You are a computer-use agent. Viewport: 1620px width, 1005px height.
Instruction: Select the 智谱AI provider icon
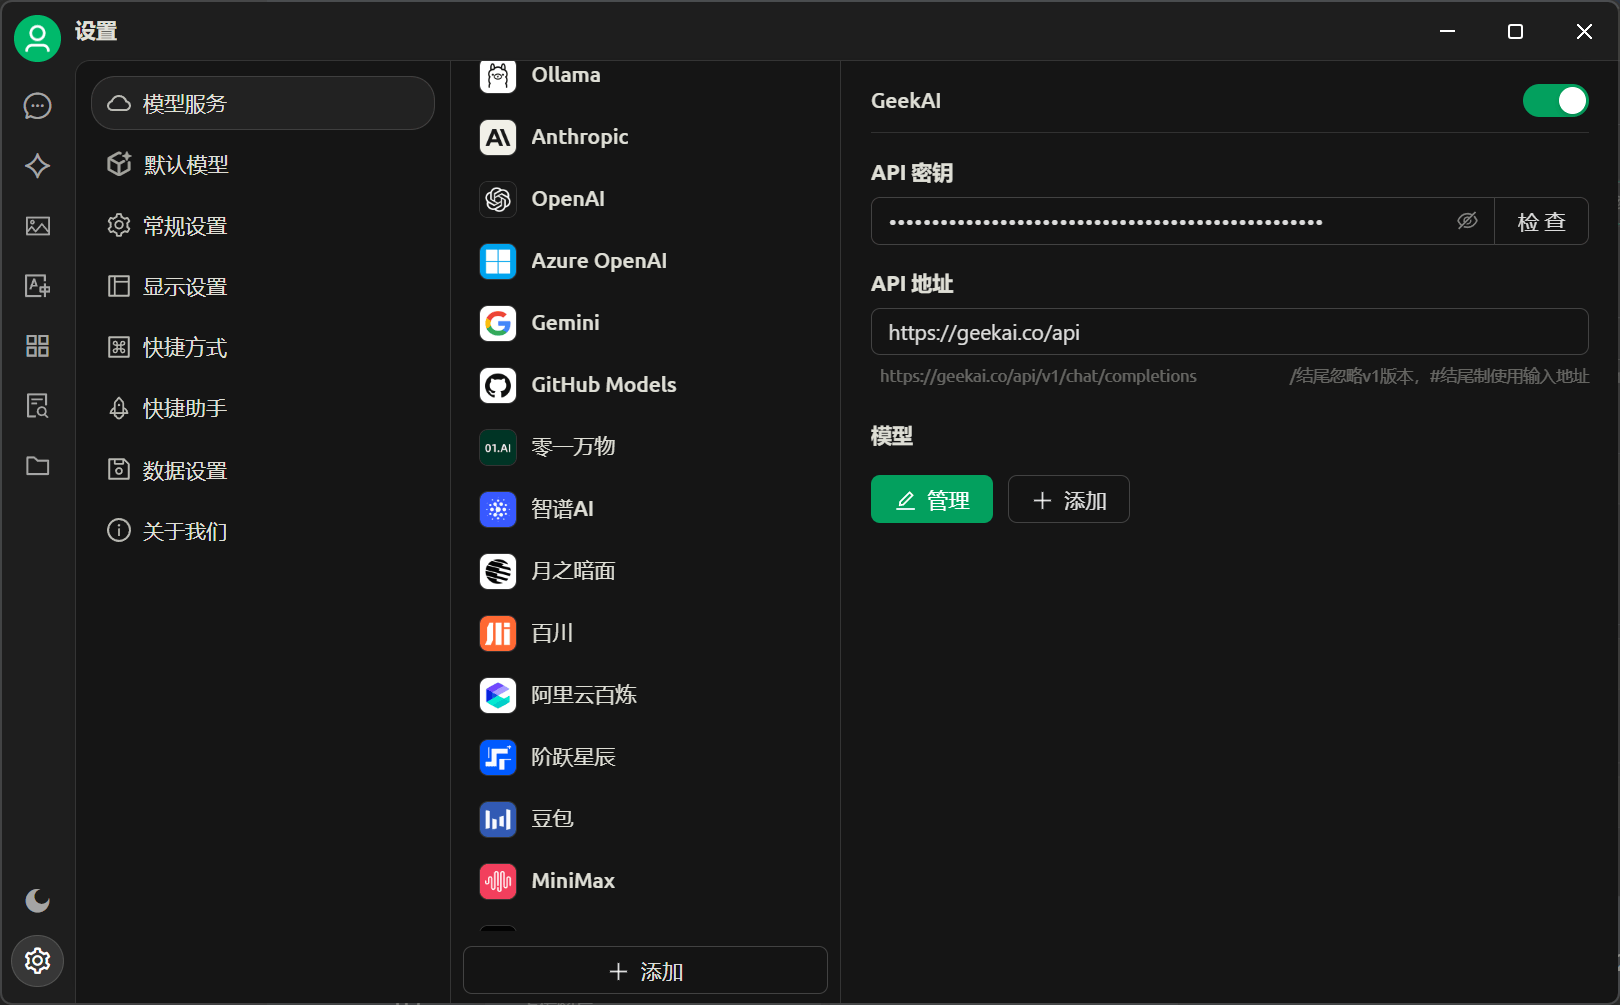coord(498,509)
